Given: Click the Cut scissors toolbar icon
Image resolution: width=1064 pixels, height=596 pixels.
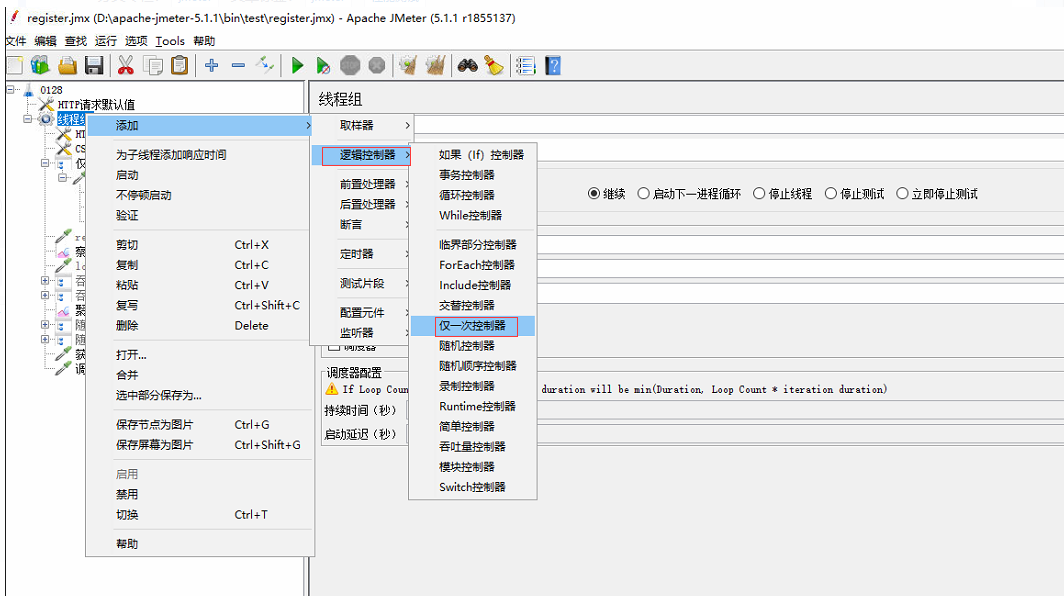Looking at the screenshot, I should pyautogui.click(x=126, y=66).
